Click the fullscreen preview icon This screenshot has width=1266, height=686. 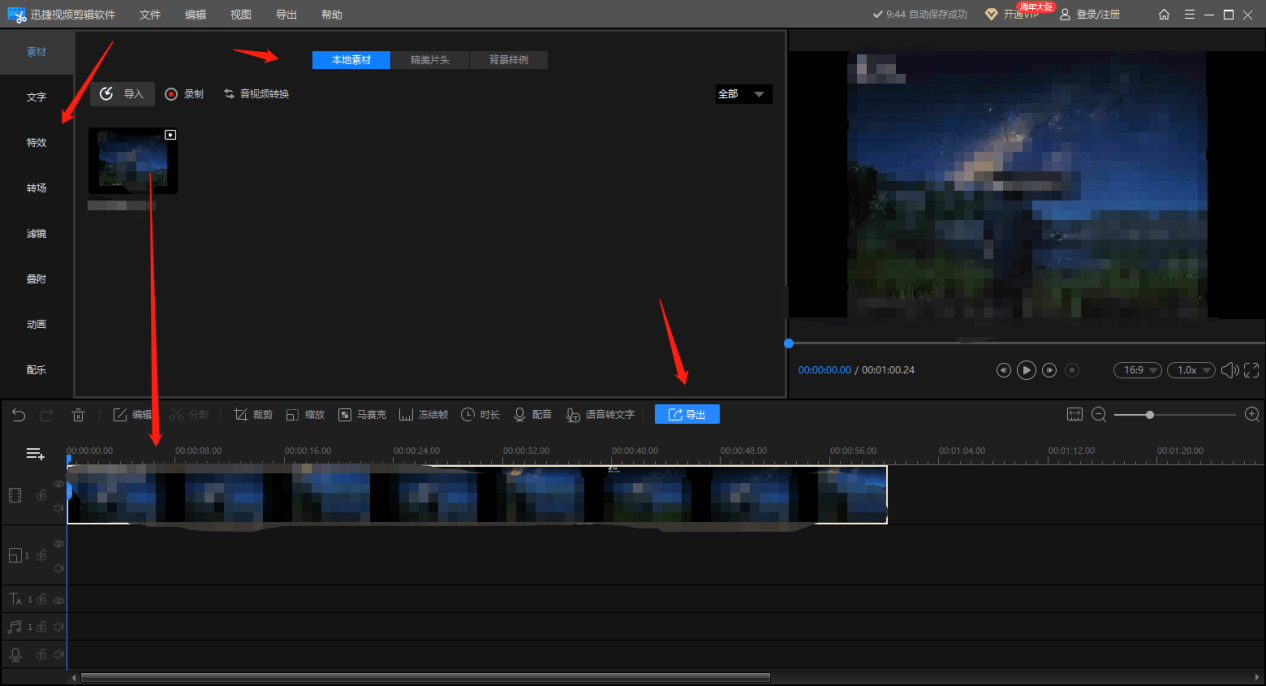point(1253,370)
